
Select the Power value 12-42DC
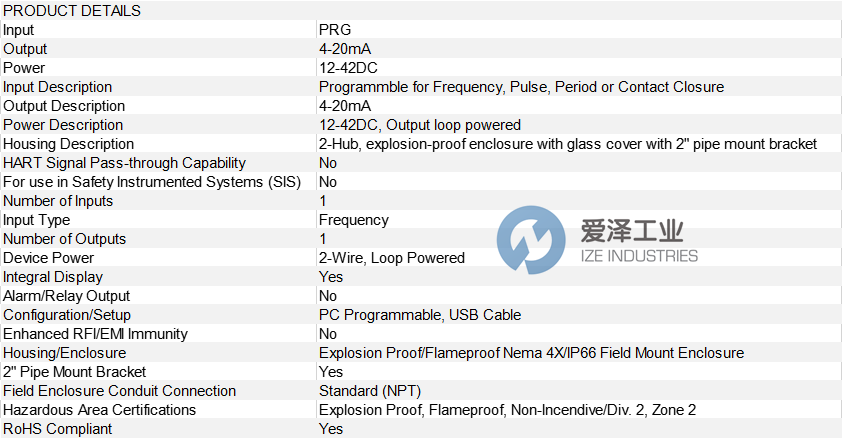tap(346, 68)
